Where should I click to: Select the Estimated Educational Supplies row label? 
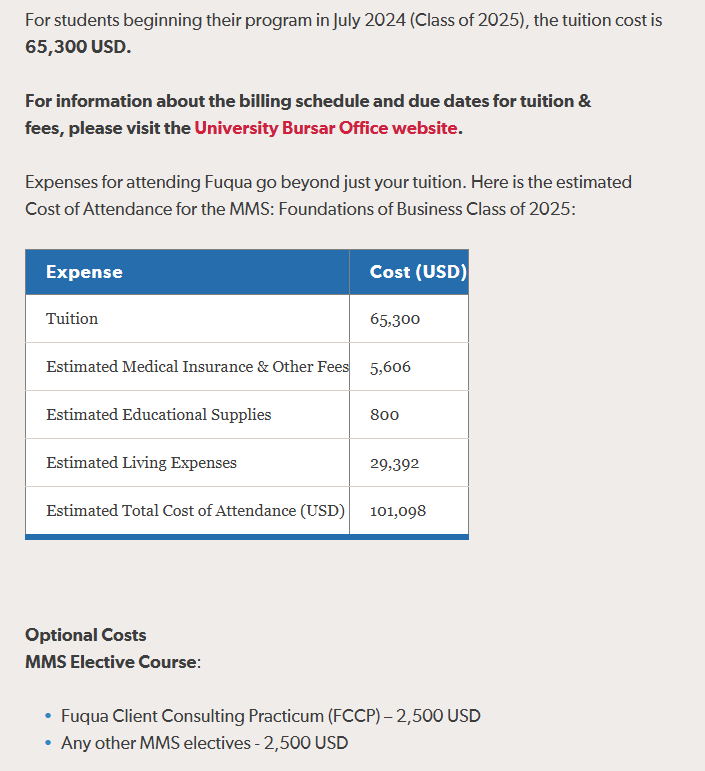point(158,414)
